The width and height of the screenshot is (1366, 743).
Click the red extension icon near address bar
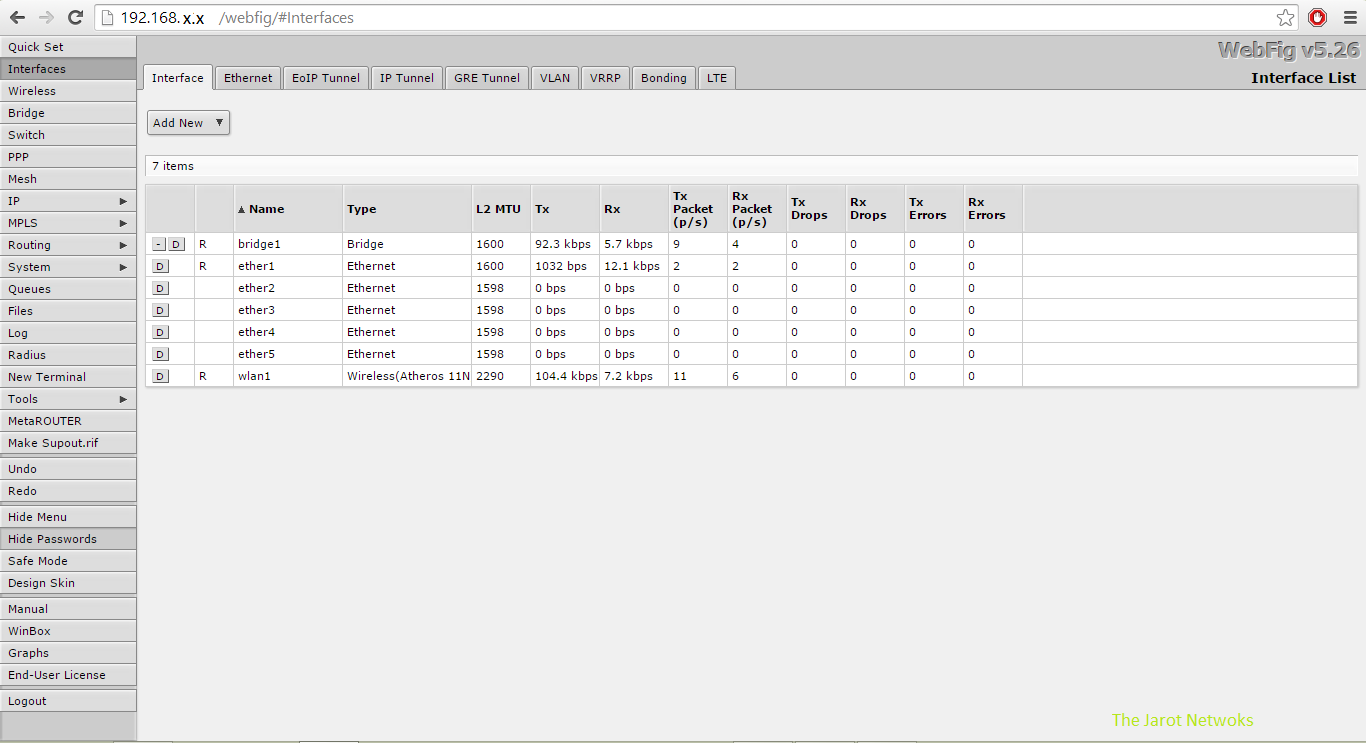tap(1316, 17)
